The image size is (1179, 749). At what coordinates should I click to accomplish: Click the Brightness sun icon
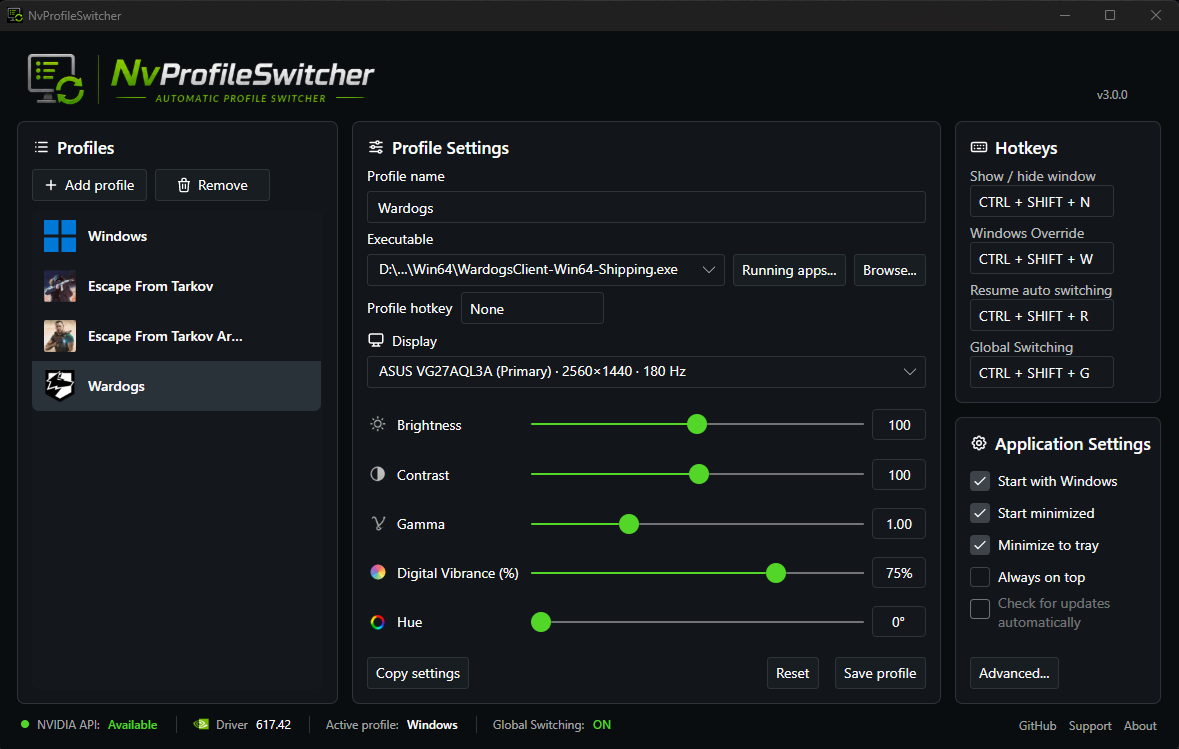point(377,424)
